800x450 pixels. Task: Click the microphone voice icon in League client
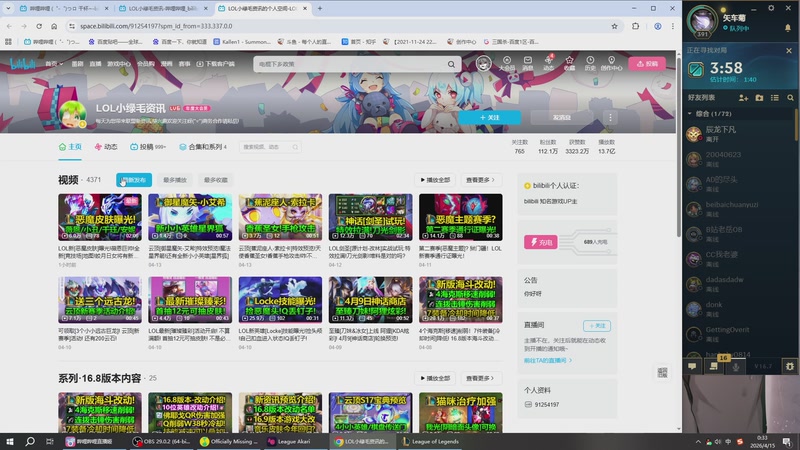pos(736,366)
